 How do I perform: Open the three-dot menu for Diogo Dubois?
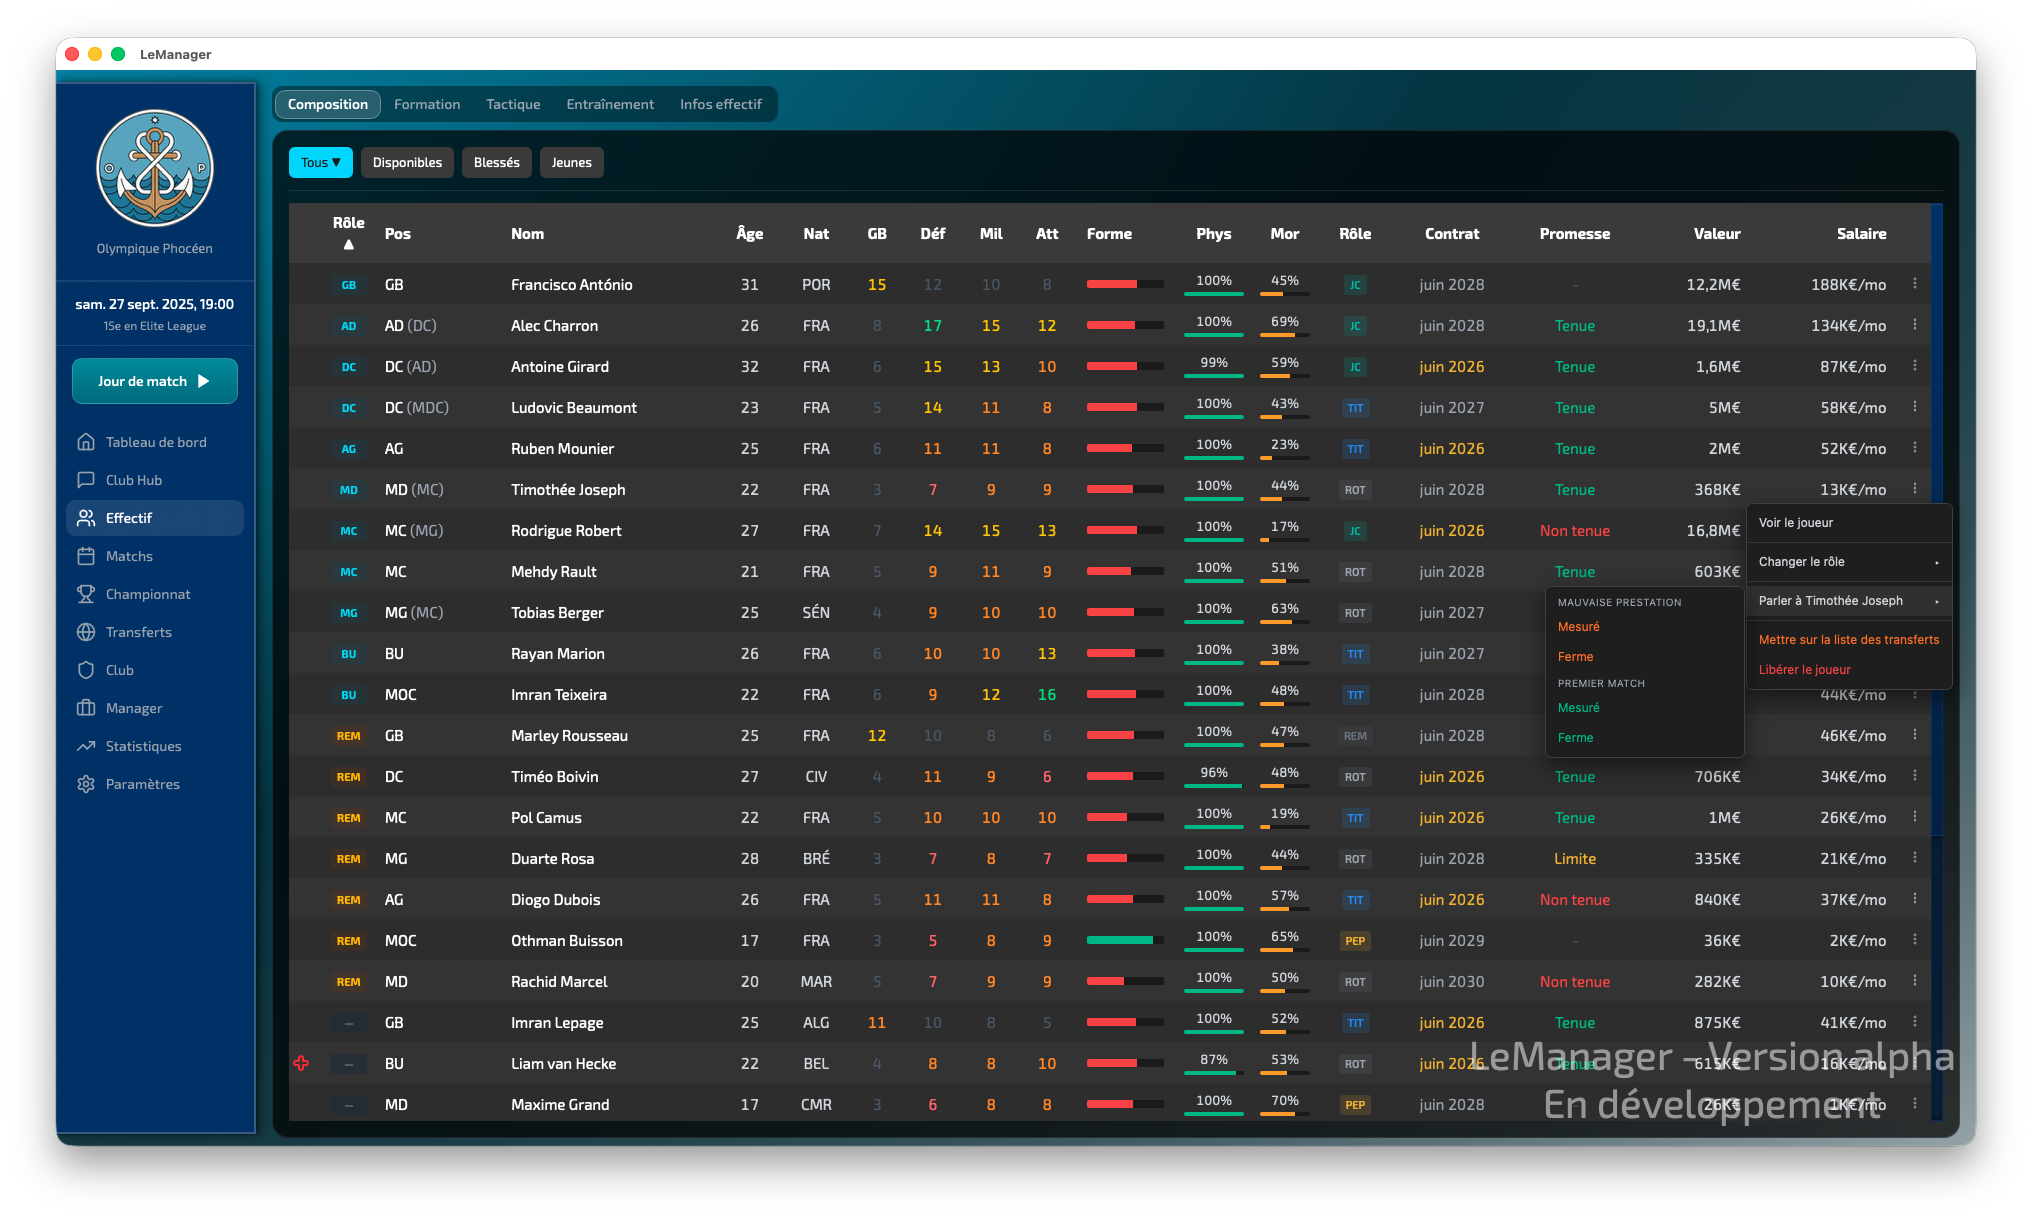1915,899
